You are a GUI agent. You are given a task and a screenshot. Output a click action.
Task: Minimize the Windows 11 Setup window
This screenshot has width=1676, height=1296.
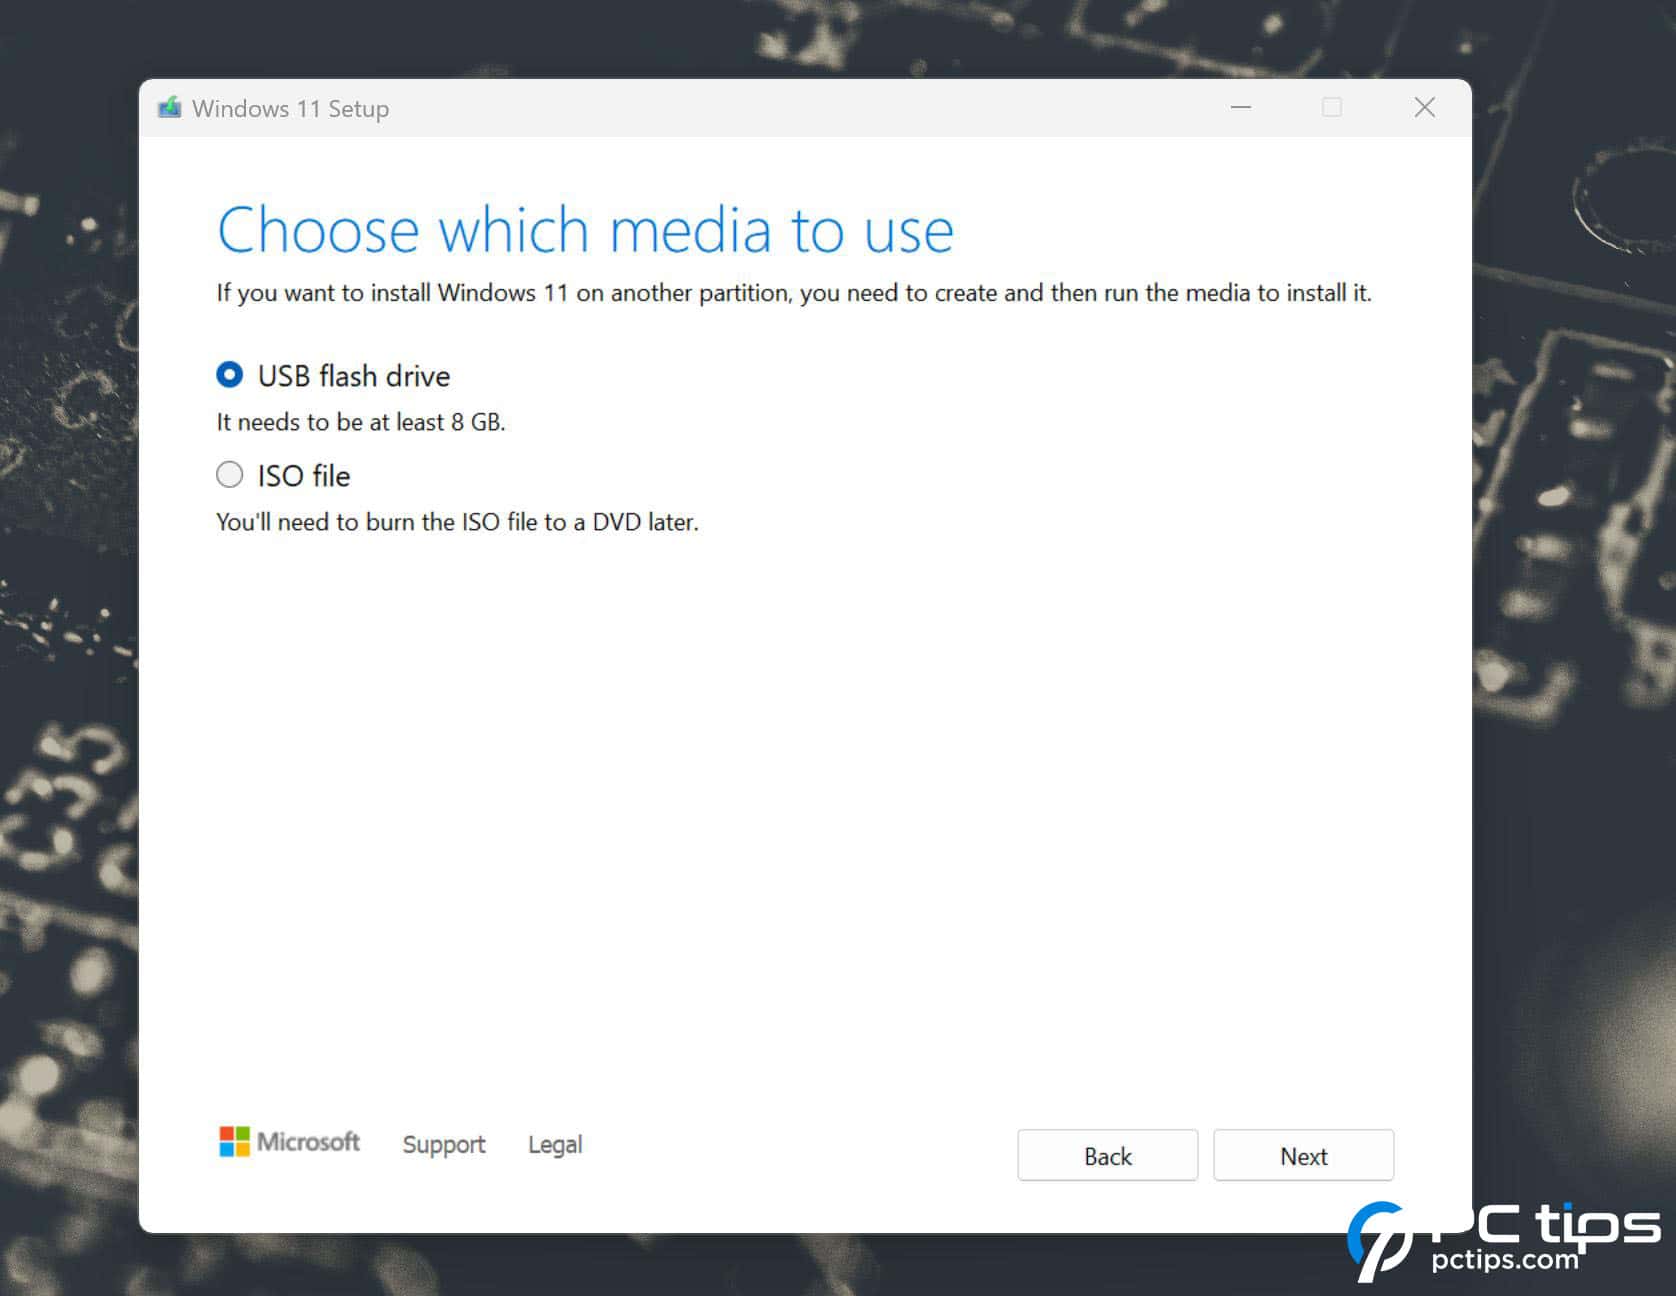pos(1241,107)
